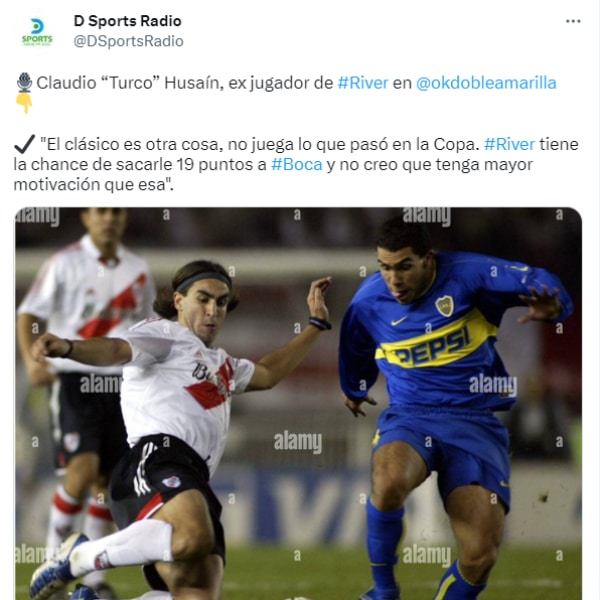Open the #River hashtag before 'tiene'
The image size is (600, 600).
[x=509, y=144]
